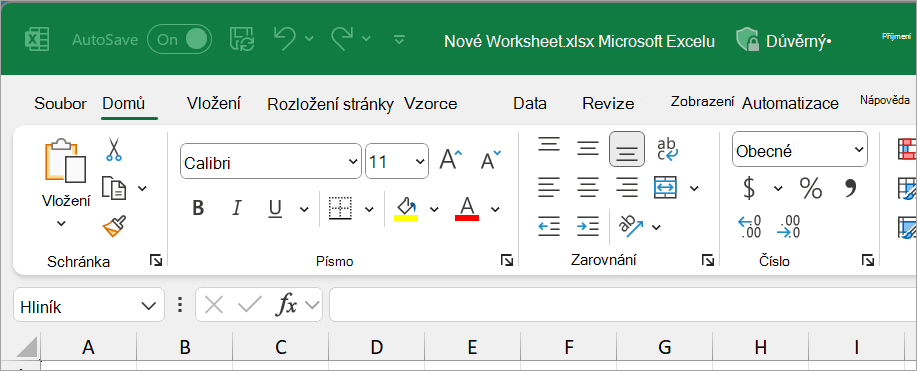Click the Merge and Center icon
The height and width of the screenshot is (371, 917).
point(666,187)
